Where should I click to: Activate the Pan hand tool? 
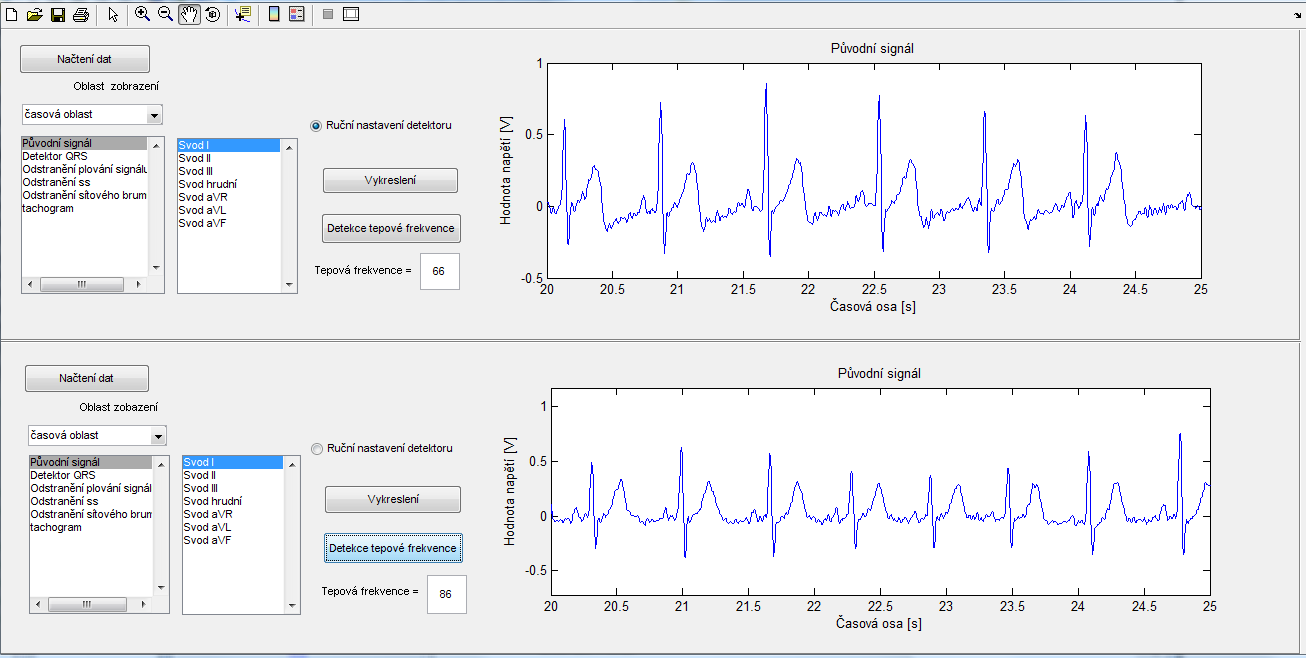pyautogui.click(x=189, y=15)
